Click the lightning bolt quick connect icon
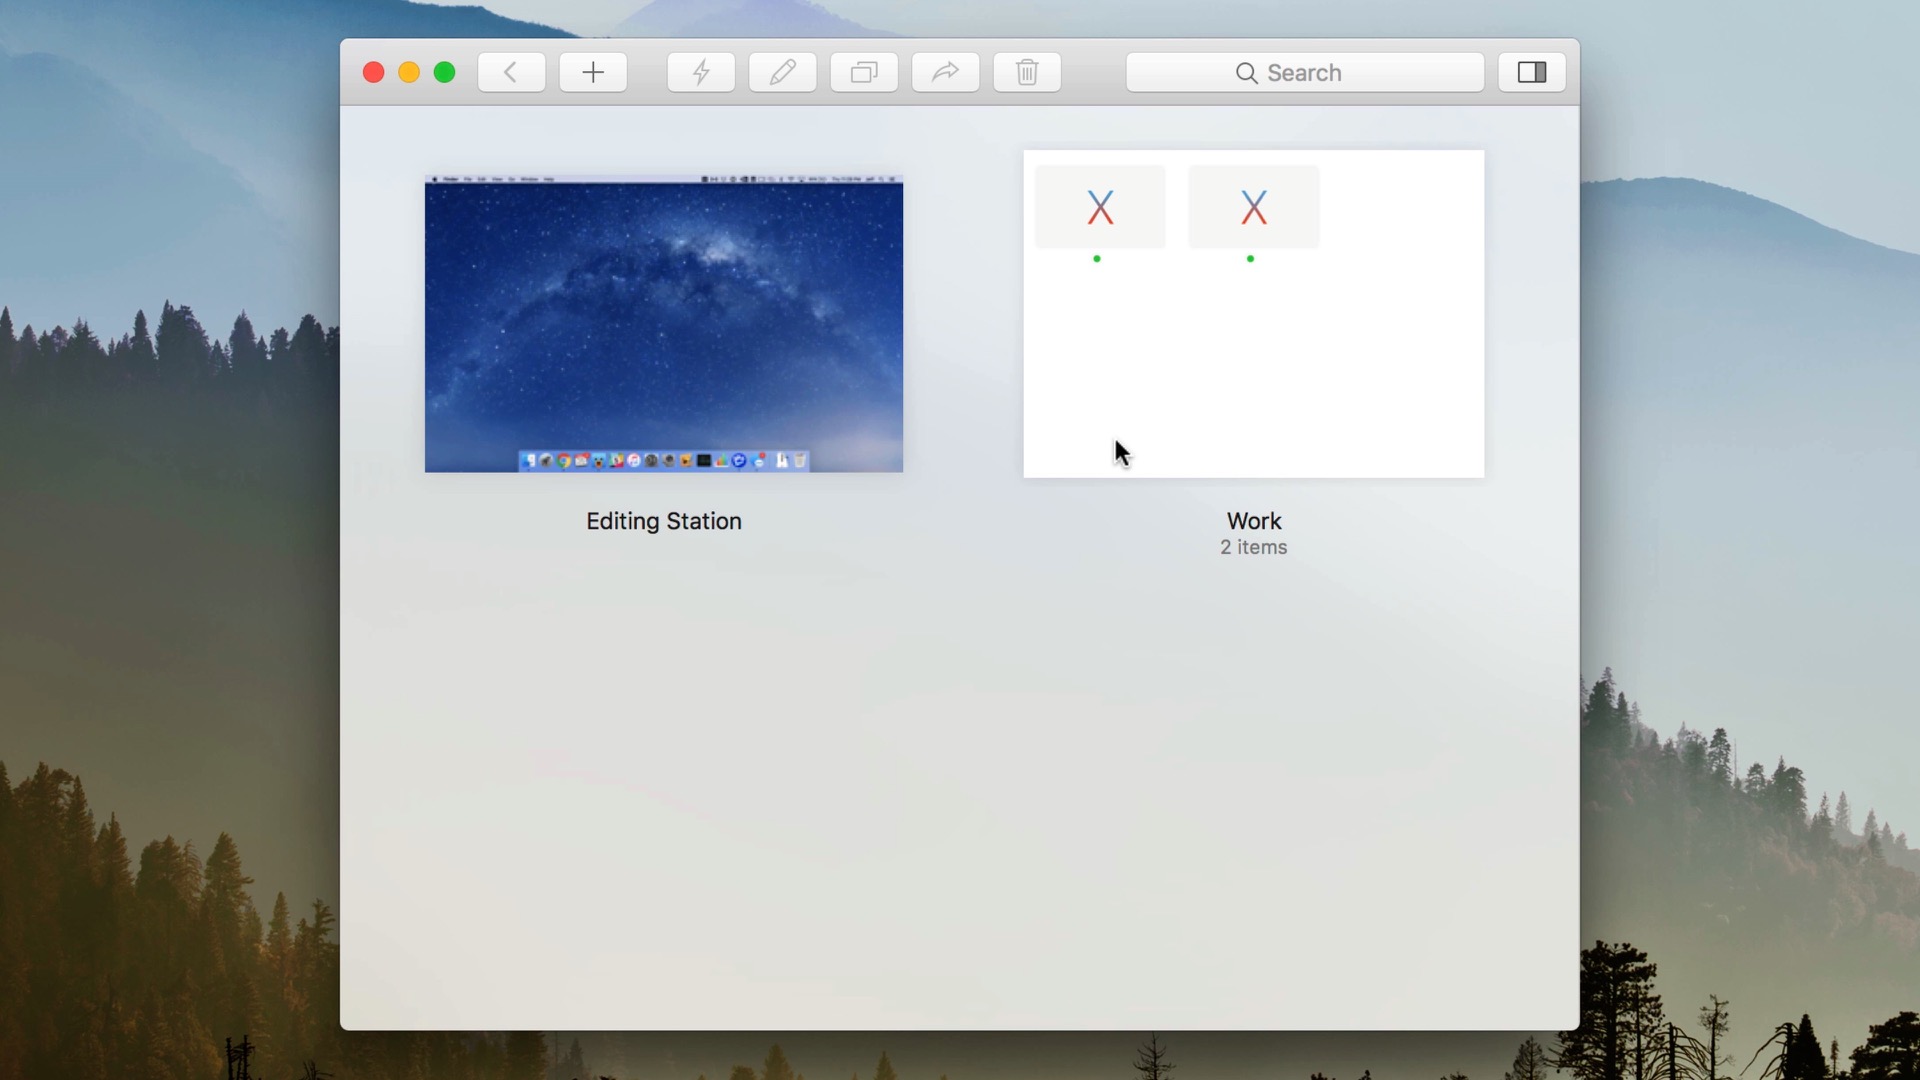 coord(701,72)
